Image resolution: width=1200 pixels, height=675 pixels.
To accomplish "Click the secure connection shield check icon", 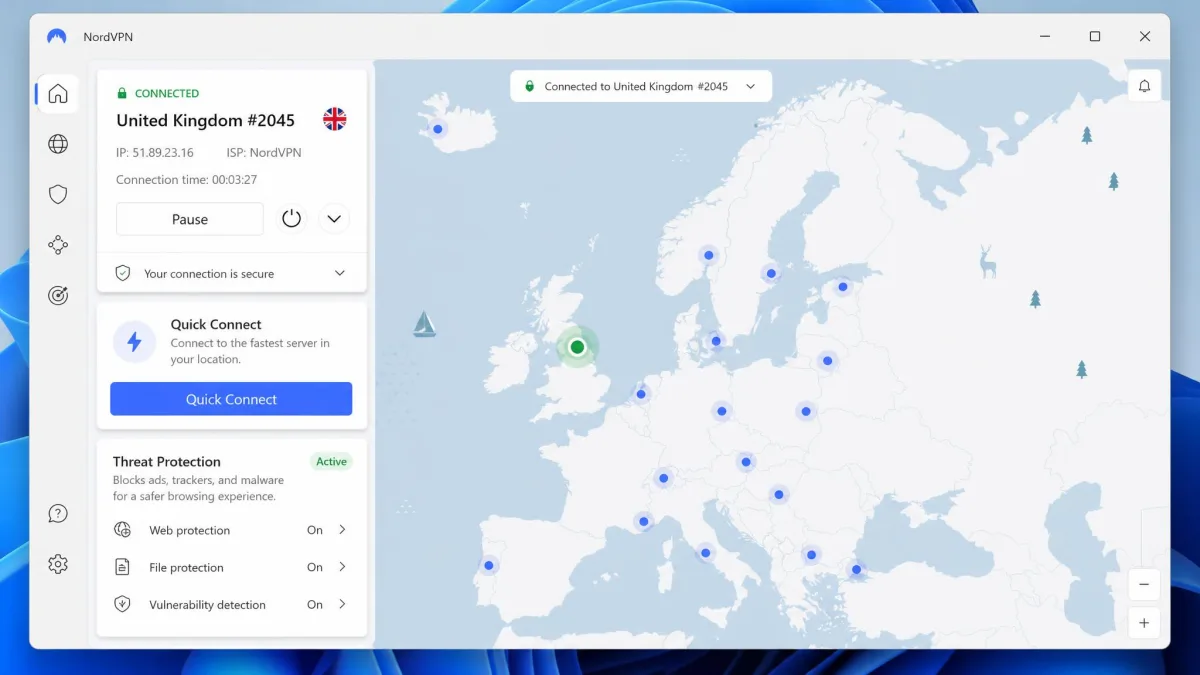I will click(123, 273).
